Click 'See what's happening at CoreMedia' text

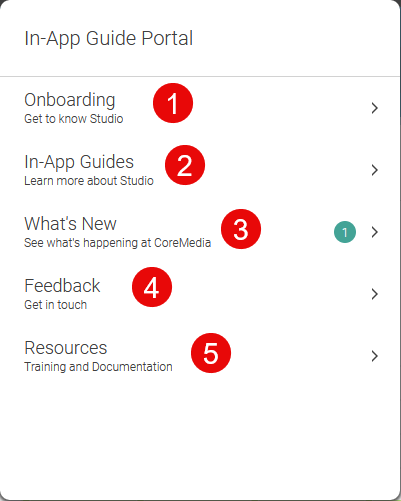click(x=117, y=243)
